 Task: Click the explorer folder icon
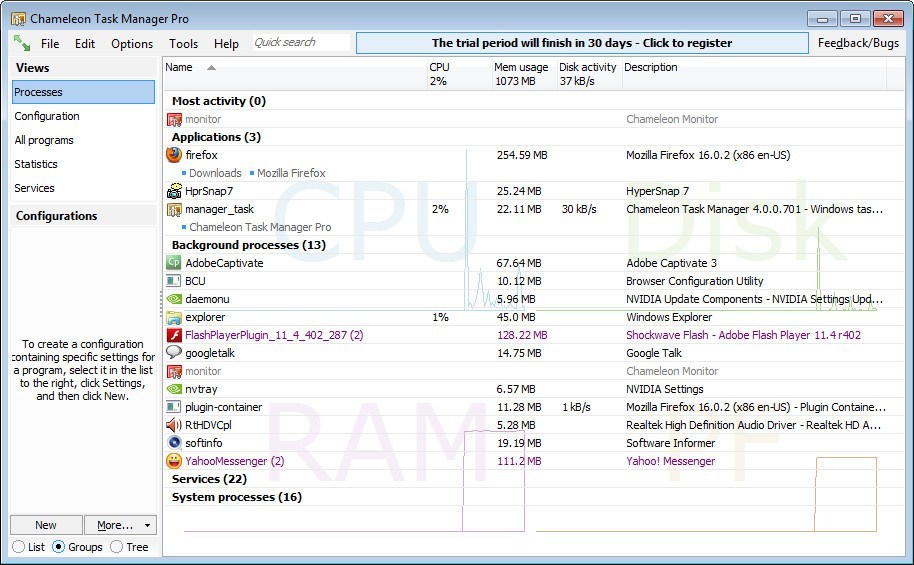pos(174,317)
